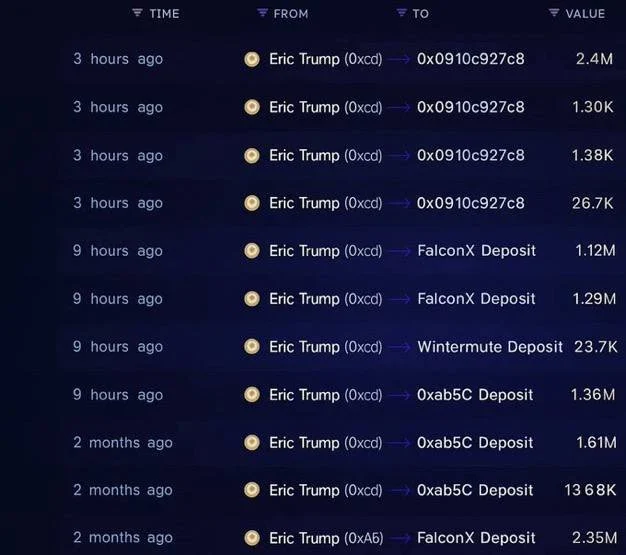Image resolution: width=626 pixels, height=555 pixels.
Task: Sort by the TIME column header label
Action: point(164,14)
